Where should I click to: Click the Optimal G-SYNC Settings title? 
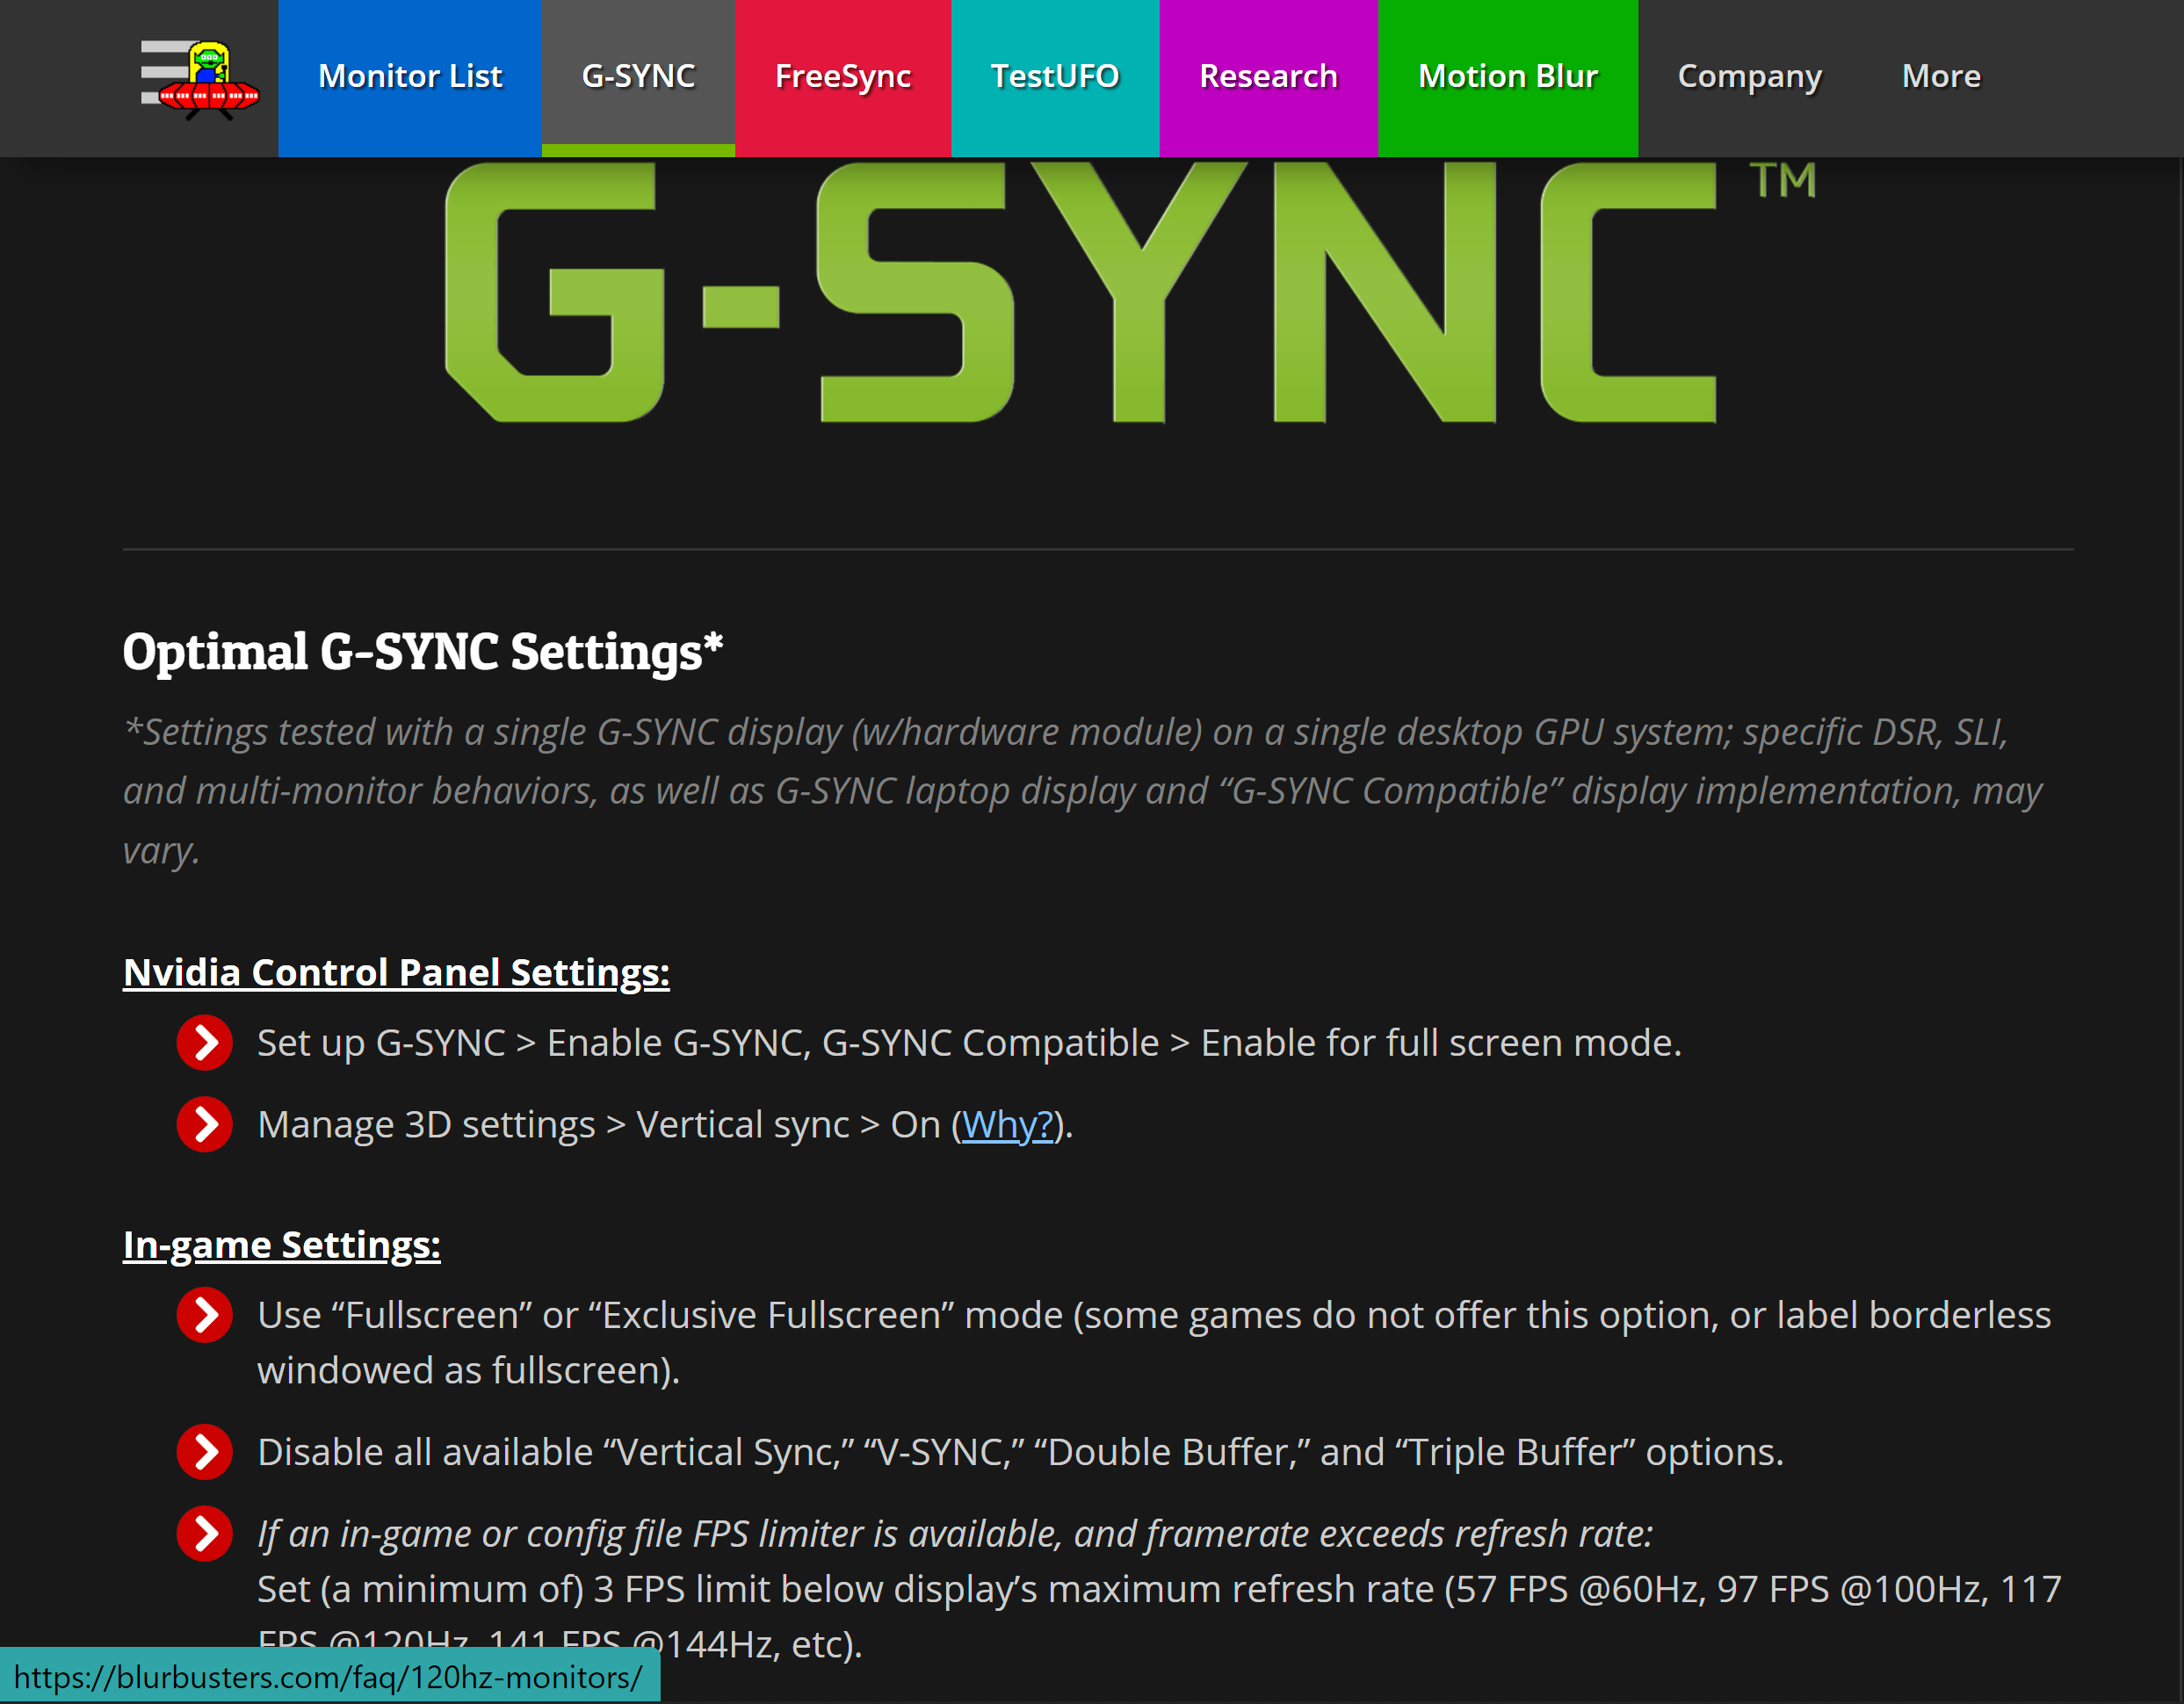[x=422, y=652]
